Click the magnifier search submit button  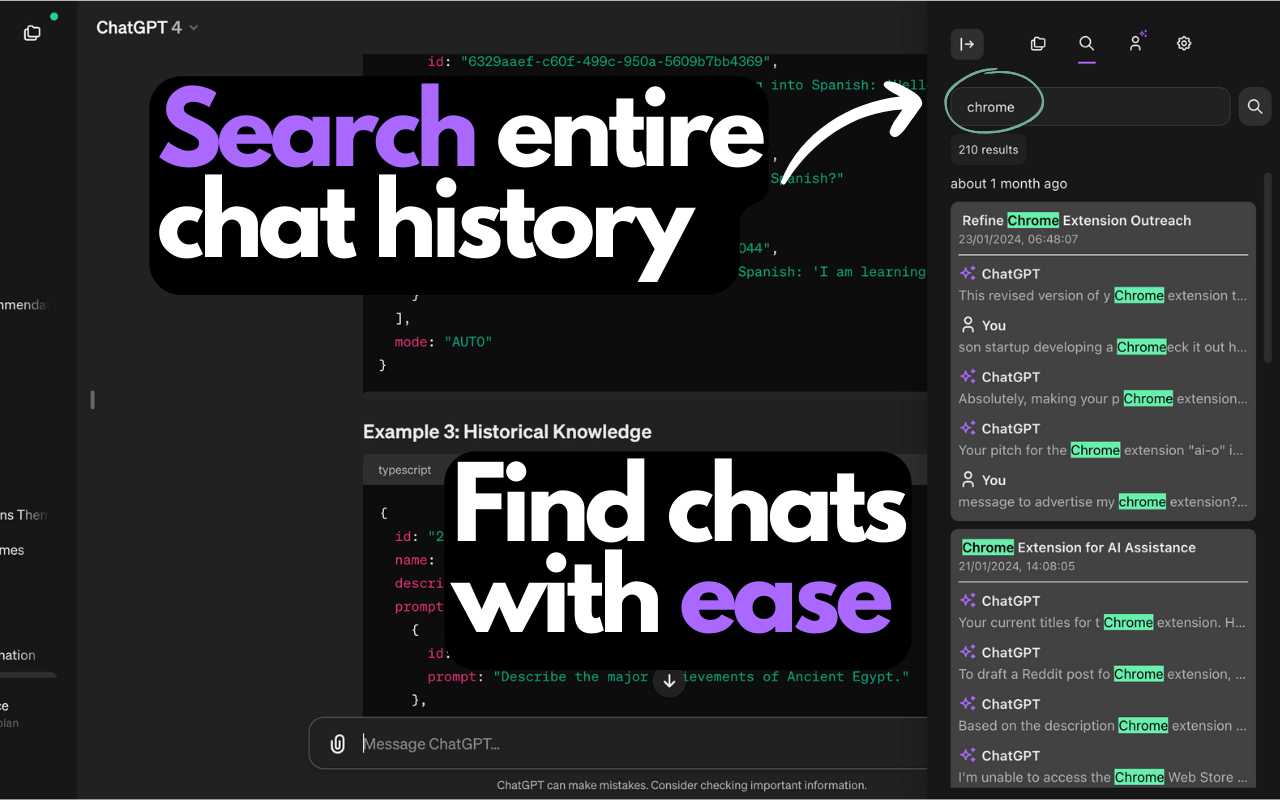pyautogui.click(x=1255, y=107)
